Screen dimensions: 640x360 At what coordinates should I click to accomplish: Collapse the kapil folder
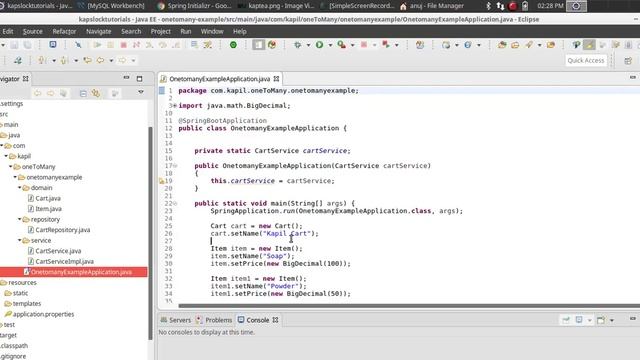(6, 156)
